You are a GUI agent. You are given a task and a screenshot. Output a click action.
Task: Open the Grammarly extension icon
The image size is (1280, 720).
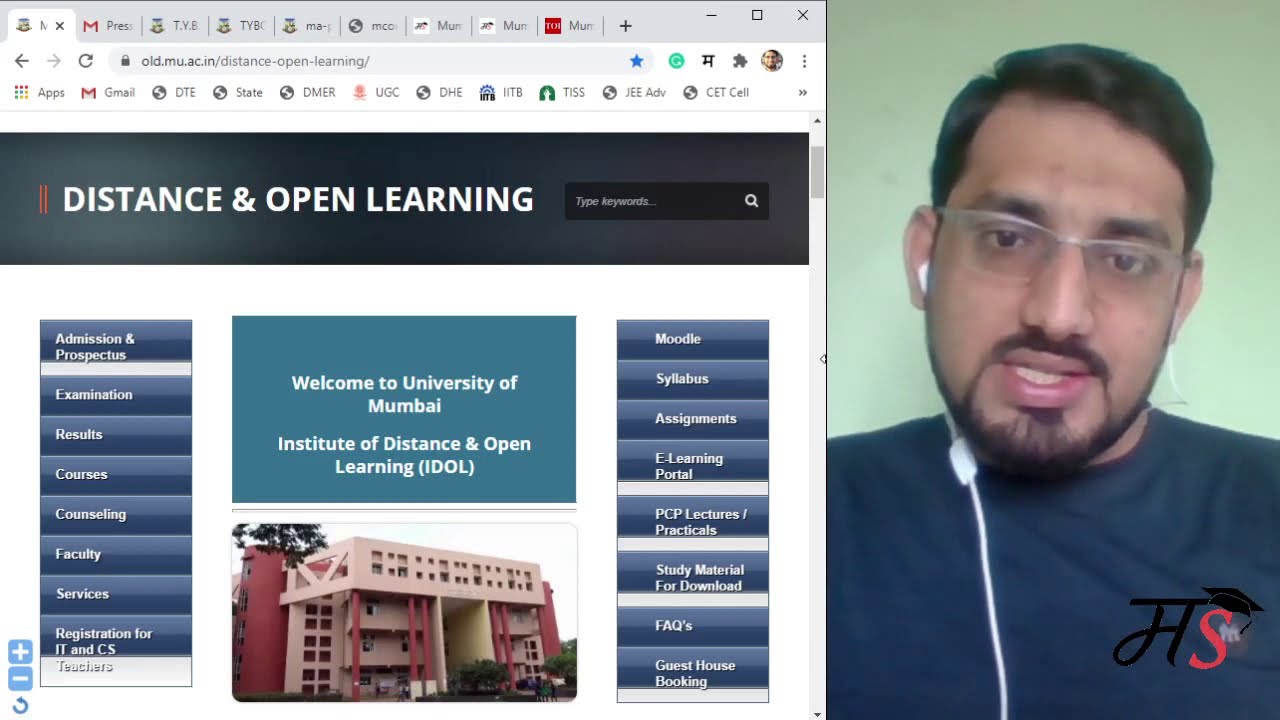(676, 61)
